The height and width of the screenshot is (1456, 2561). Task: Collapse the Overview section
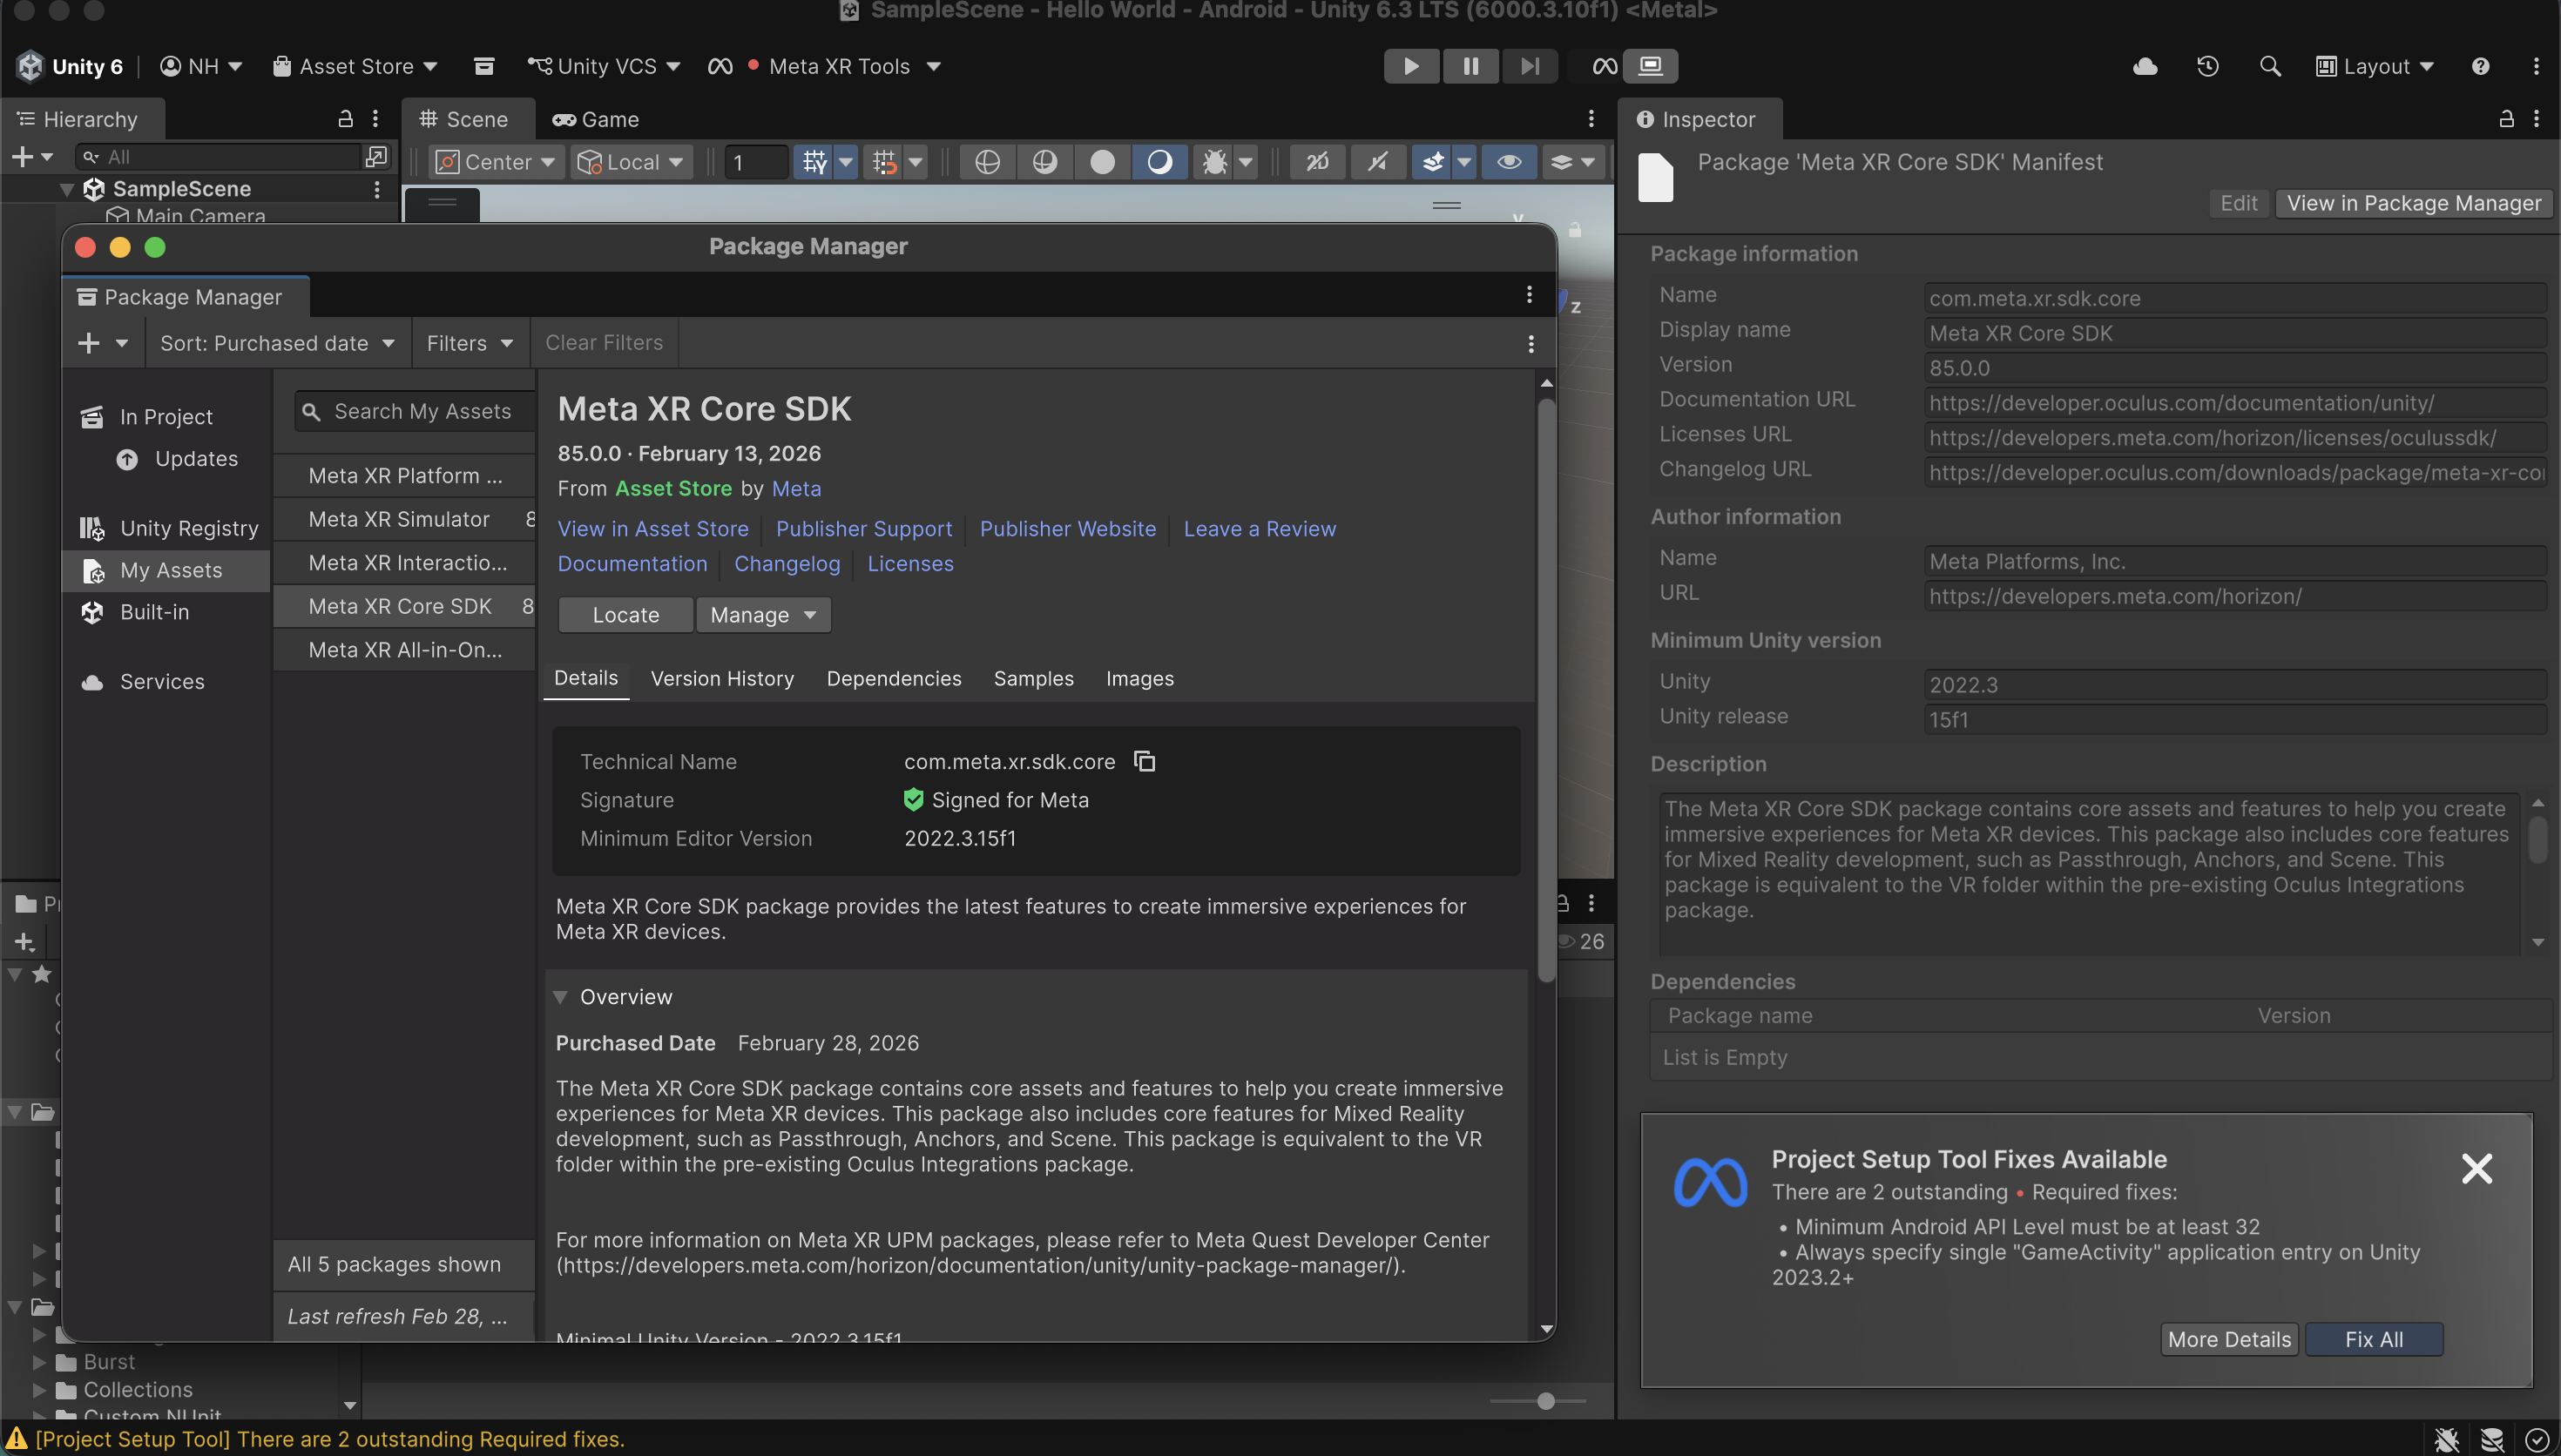[x=561, y=997]
